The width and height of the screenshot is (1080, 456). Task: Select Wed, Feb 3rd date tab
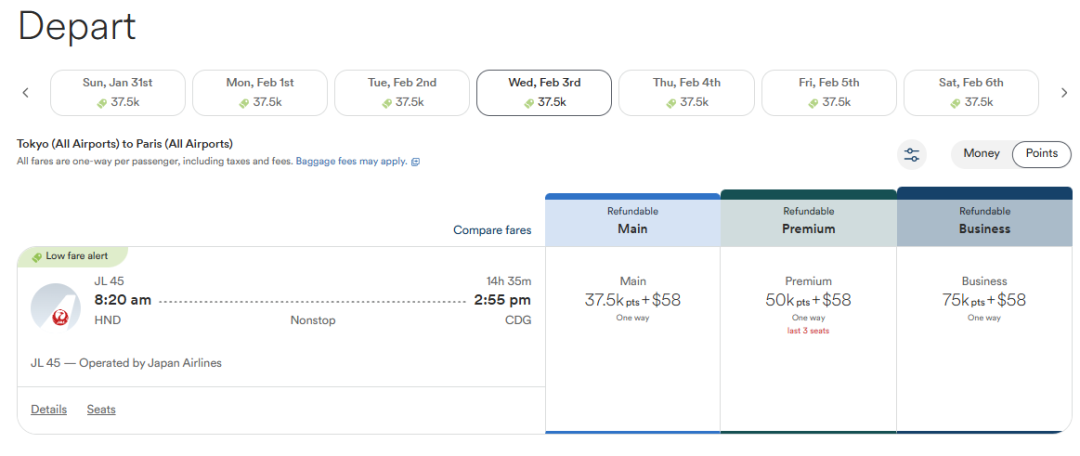click(x=544, y=92)
